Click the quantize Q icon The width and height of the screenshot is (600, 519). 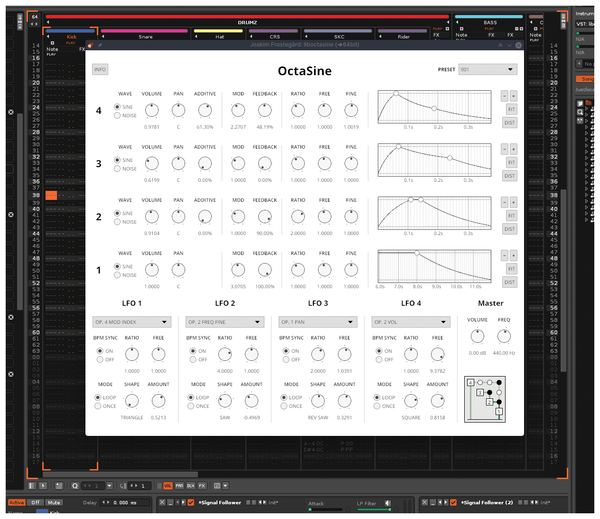point(75,486)
